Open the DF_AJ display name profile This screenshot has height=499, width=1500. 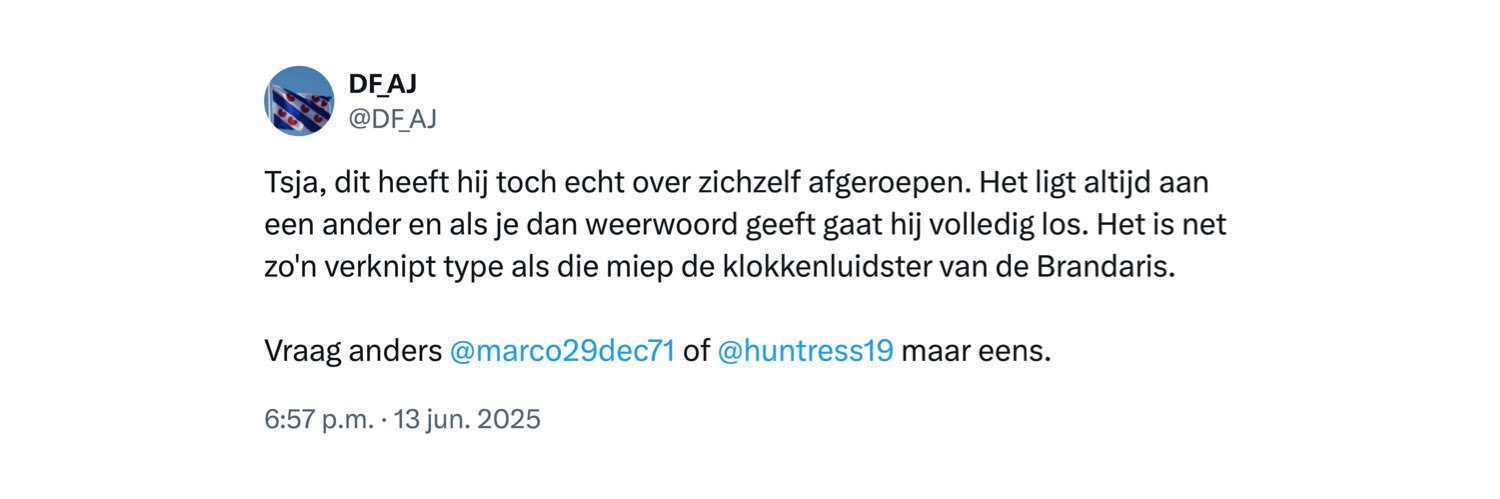pos(382,86)
